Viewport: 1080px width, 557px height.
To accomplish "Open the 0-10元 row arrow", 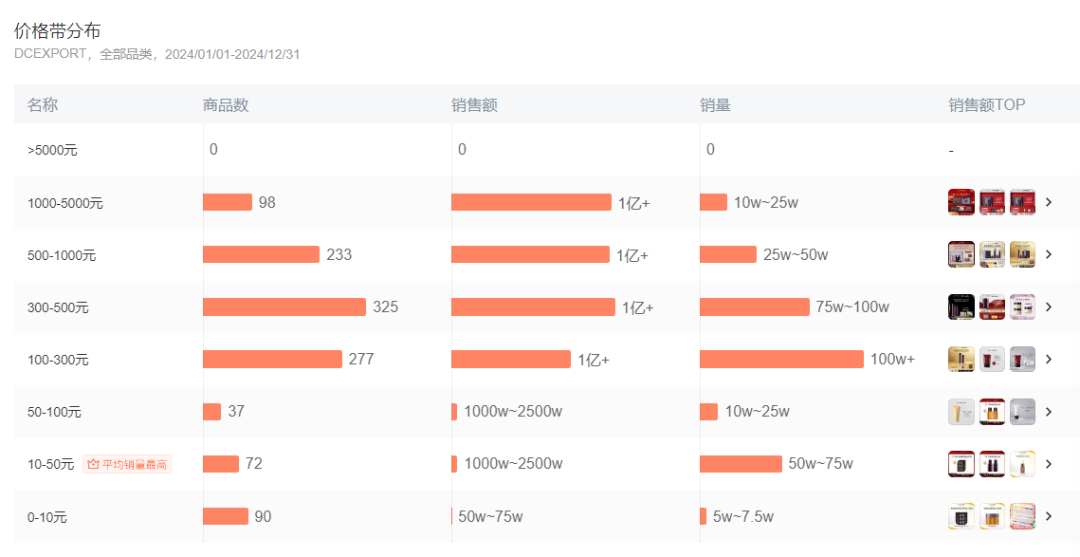I will pyautogui.click(x=1049, y=516).
